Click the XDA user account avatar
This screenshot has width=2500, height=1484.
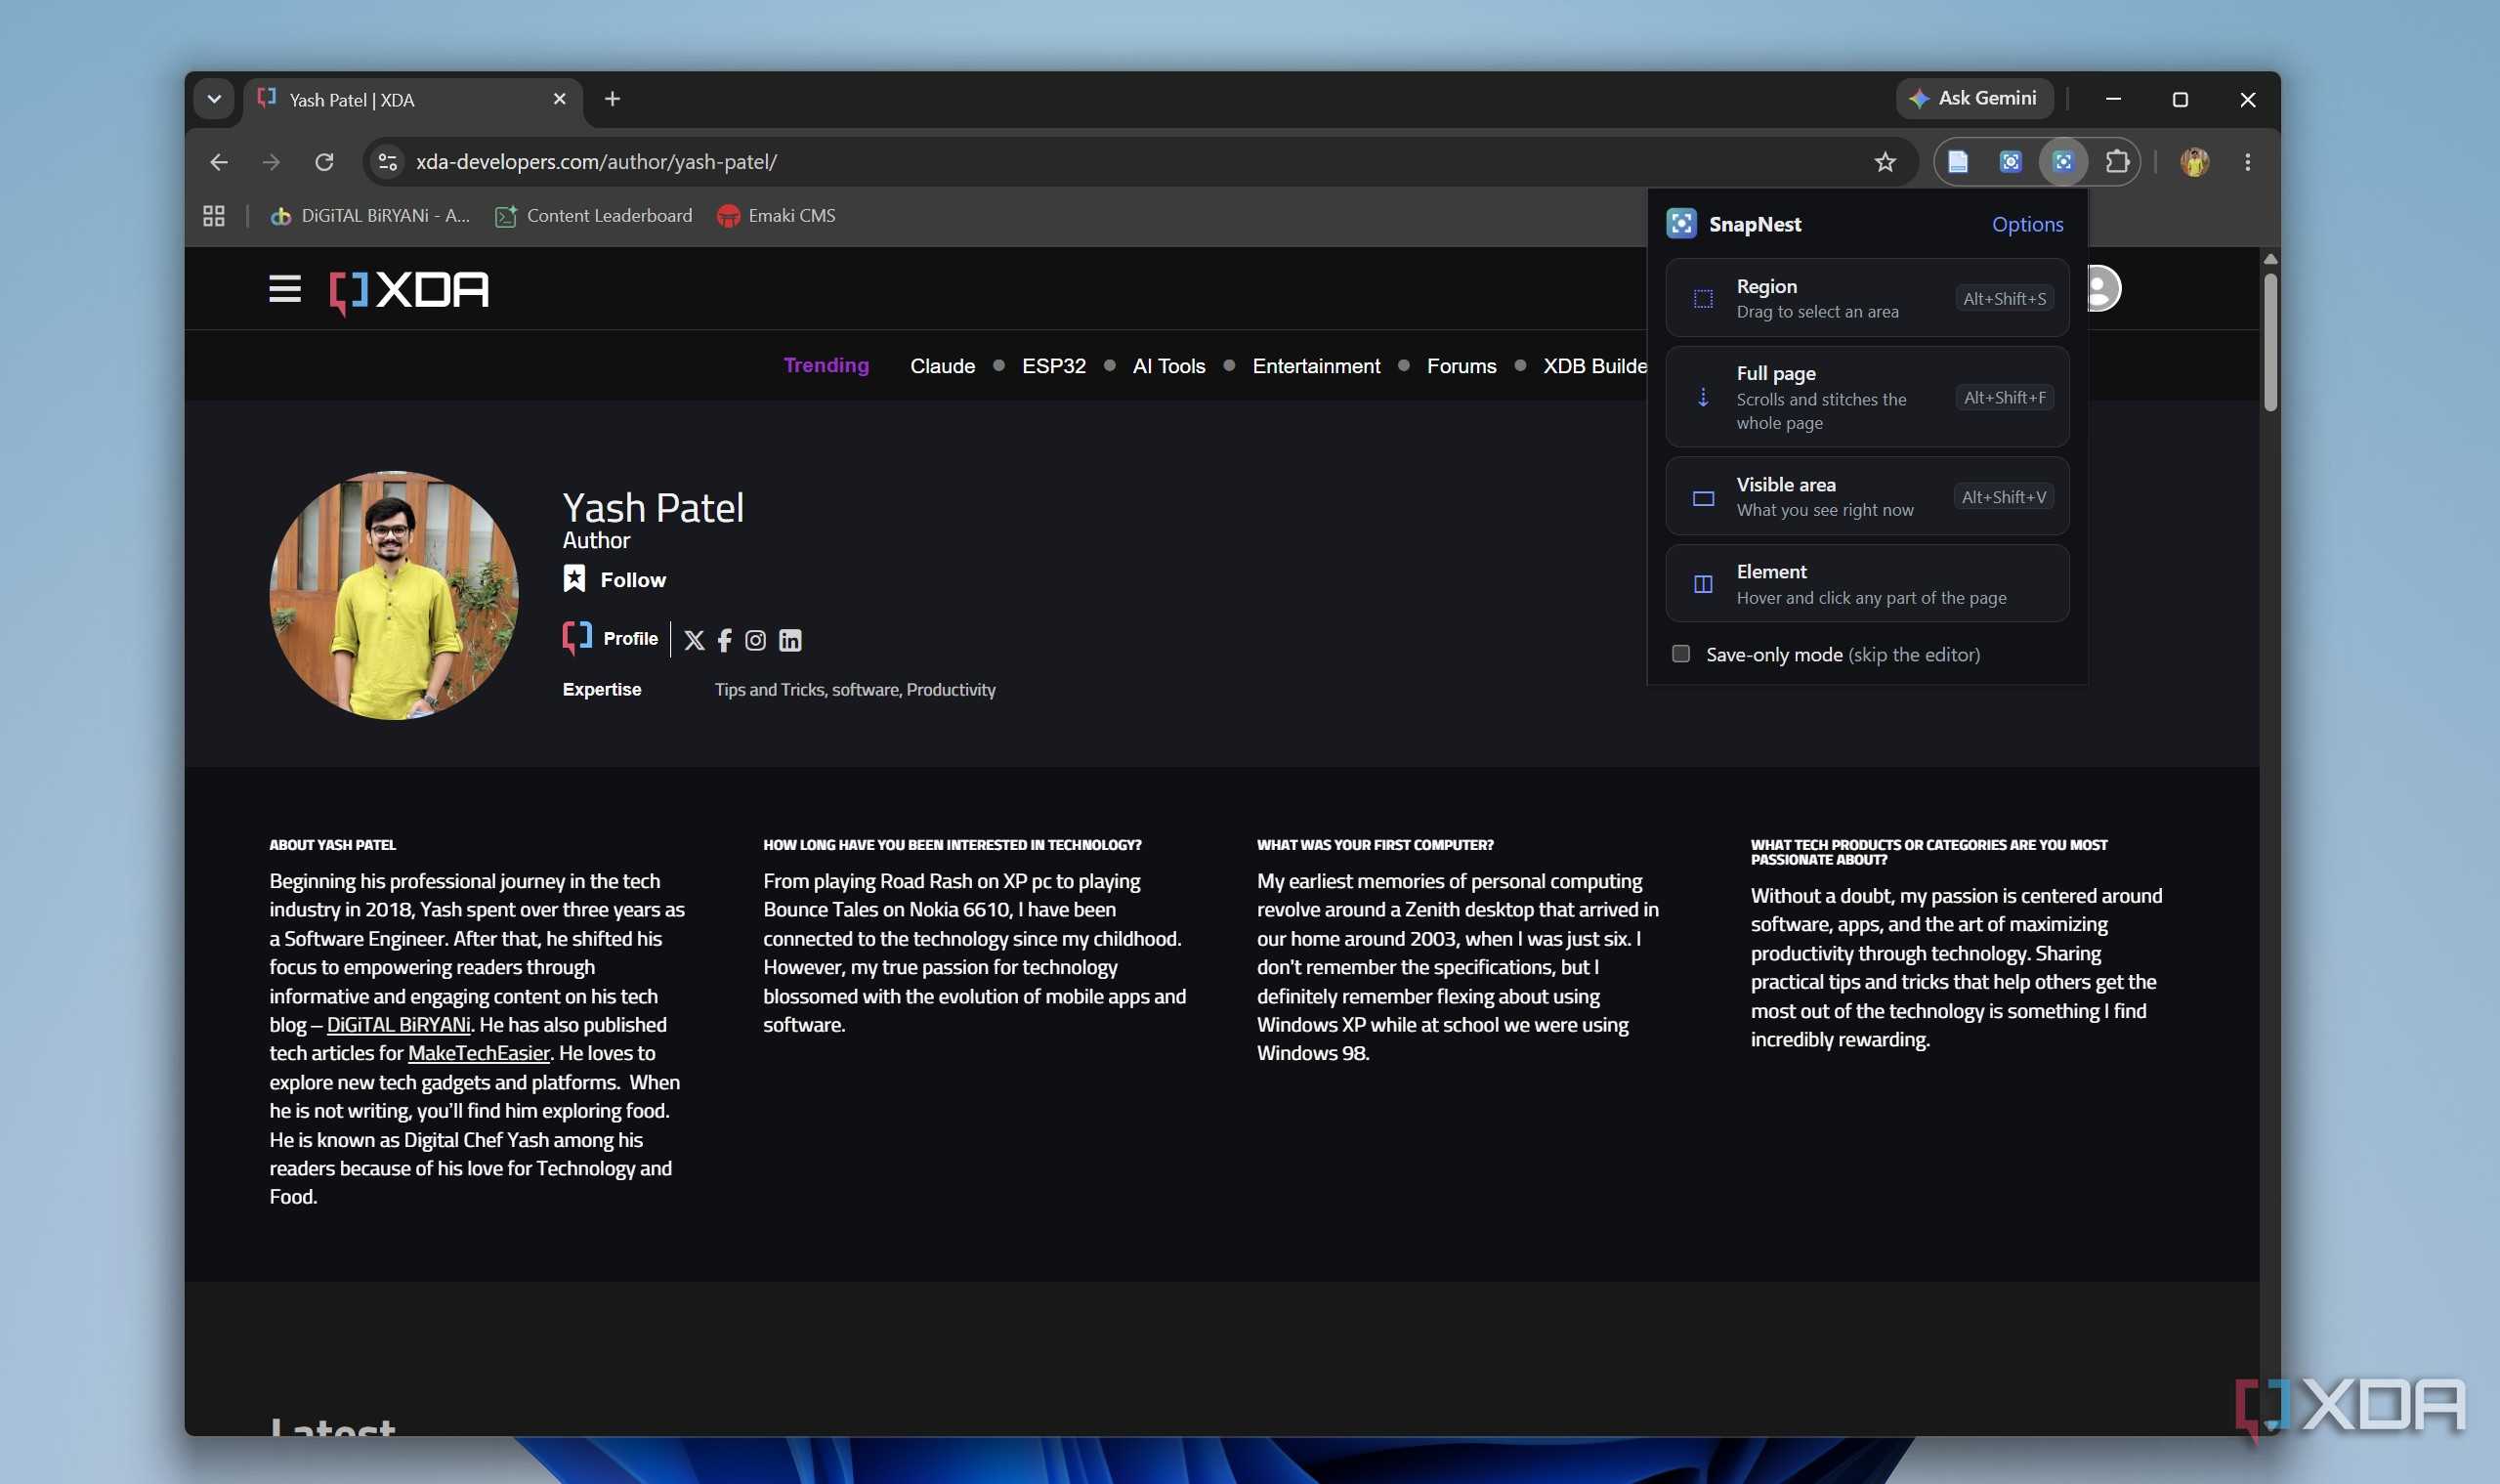coord(2104,288)
